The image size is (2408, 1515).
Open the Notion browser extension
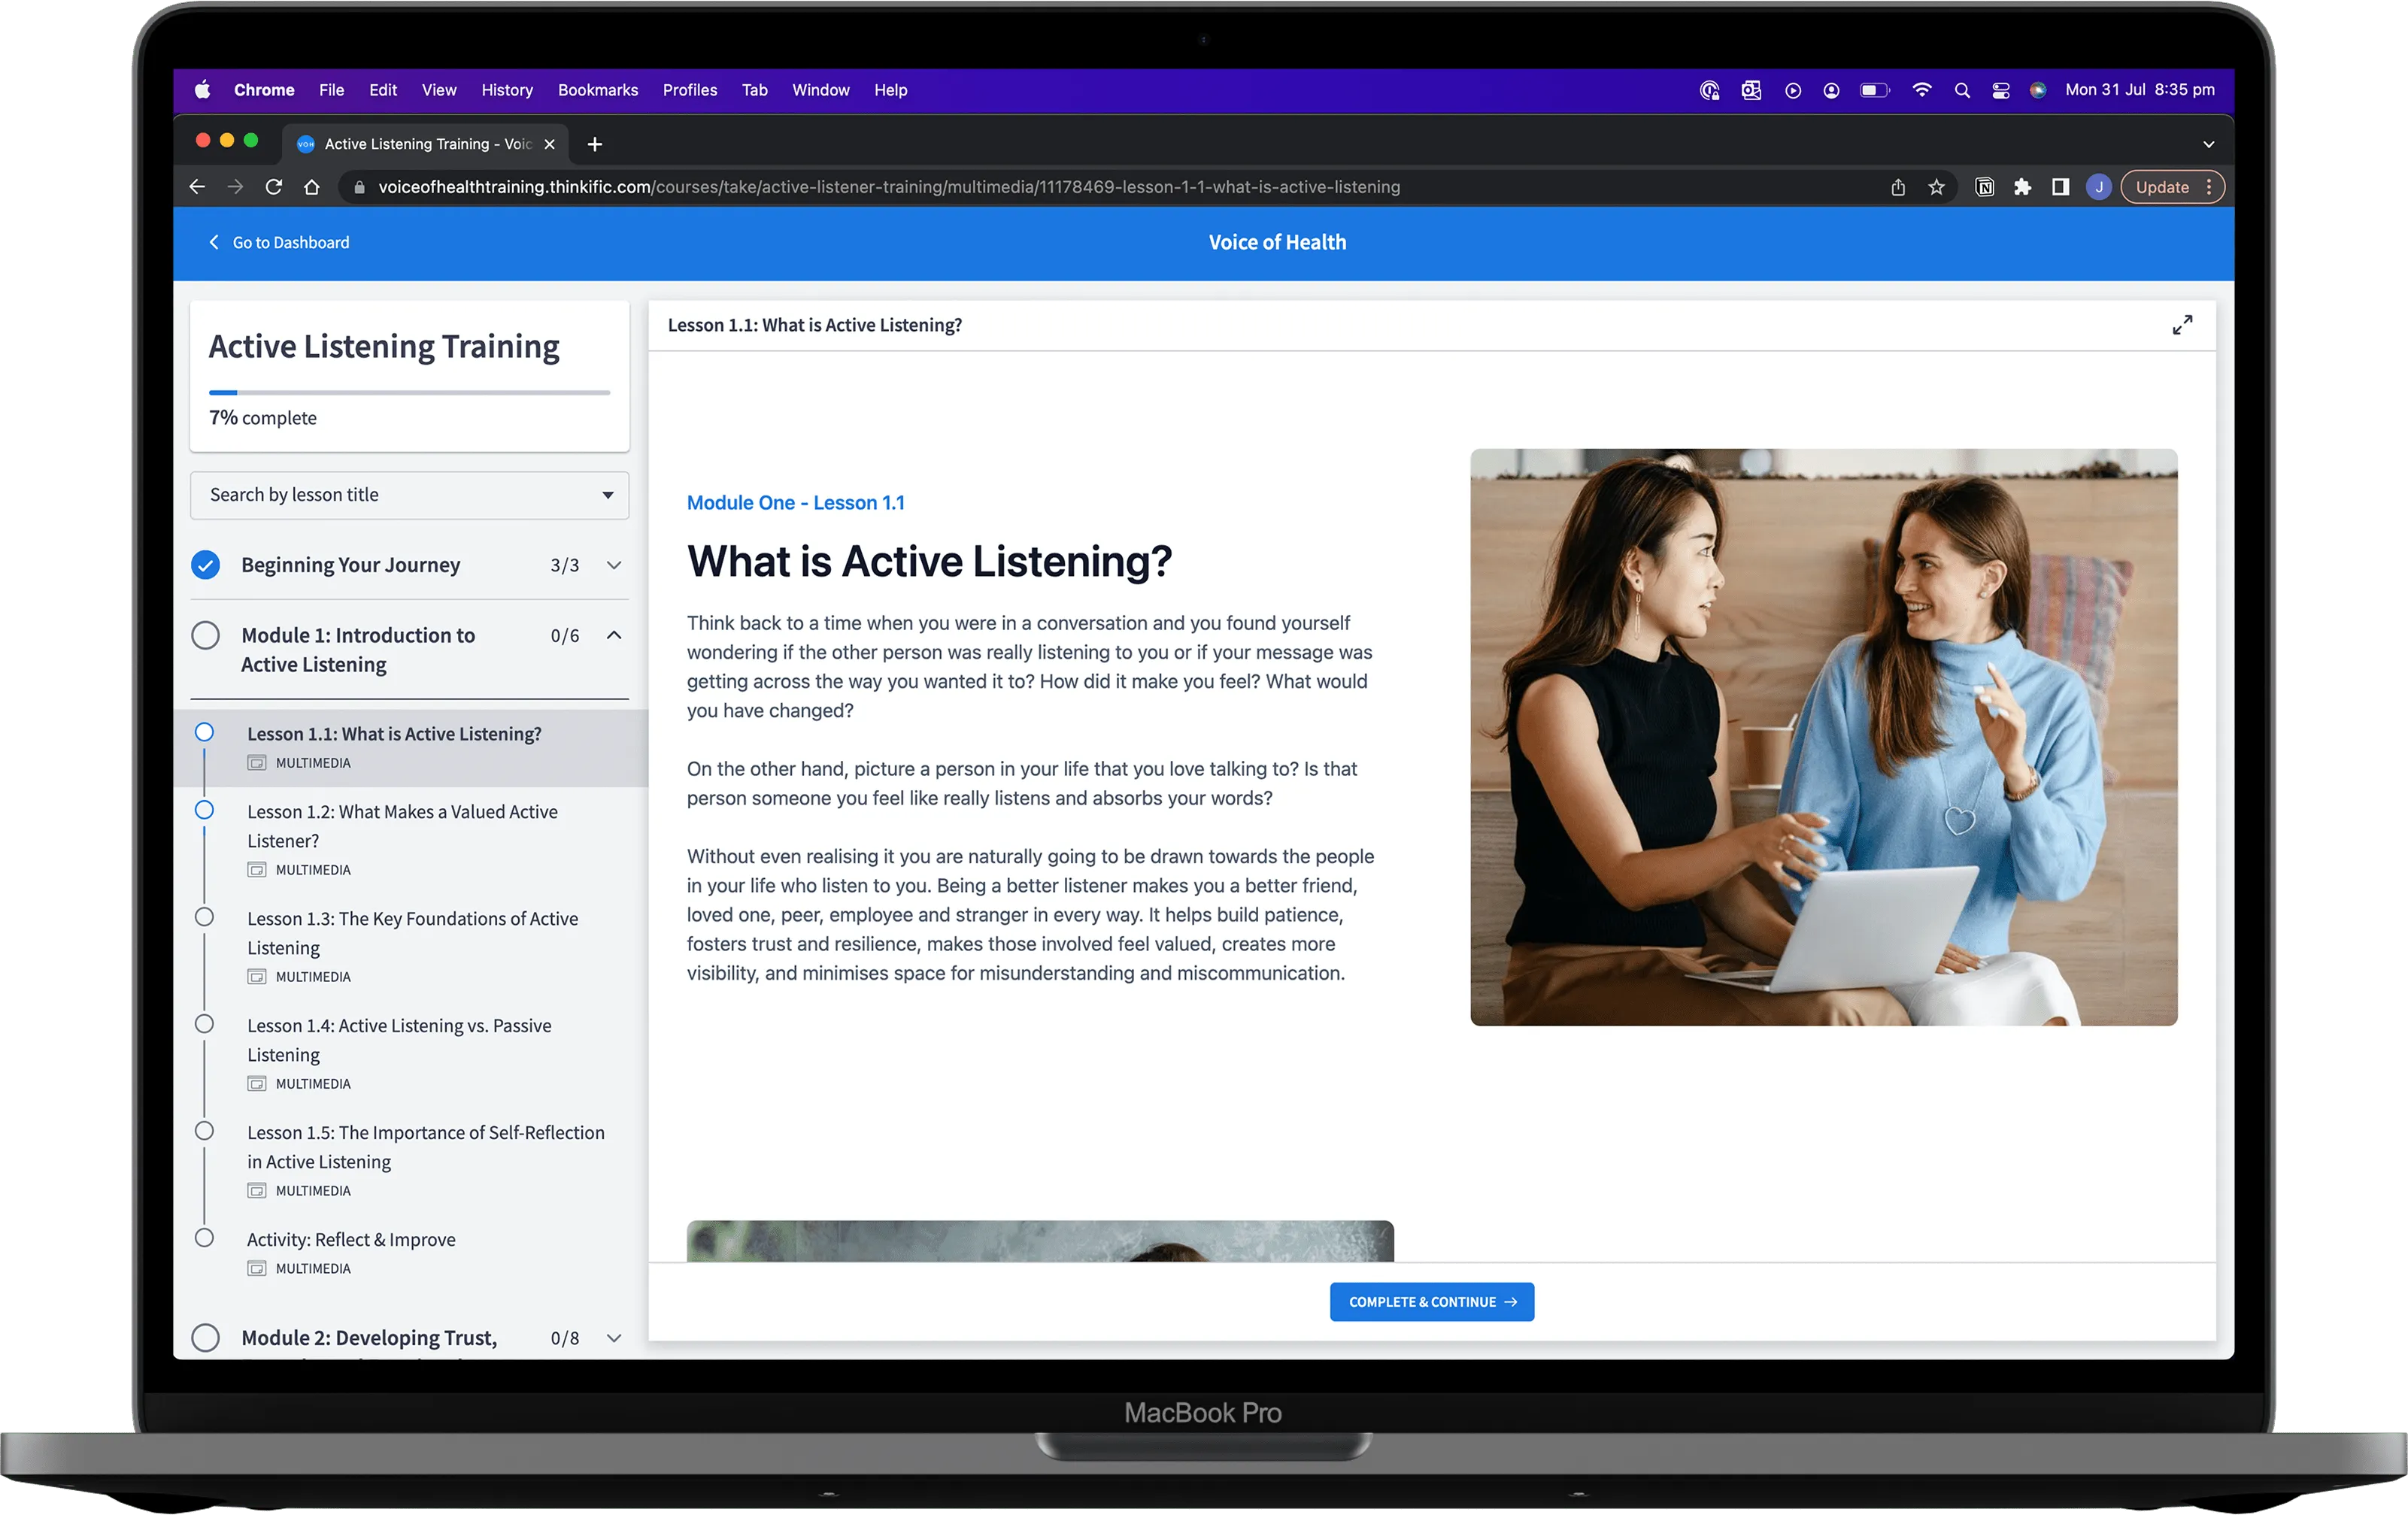tap(1985, 187)
